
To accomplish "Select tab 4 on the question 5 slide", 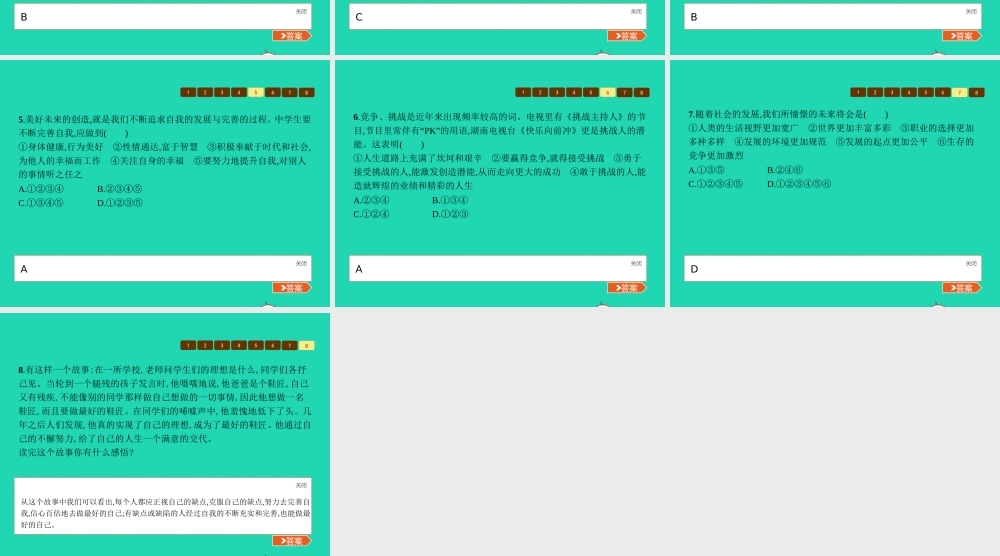I will [239, 92].
